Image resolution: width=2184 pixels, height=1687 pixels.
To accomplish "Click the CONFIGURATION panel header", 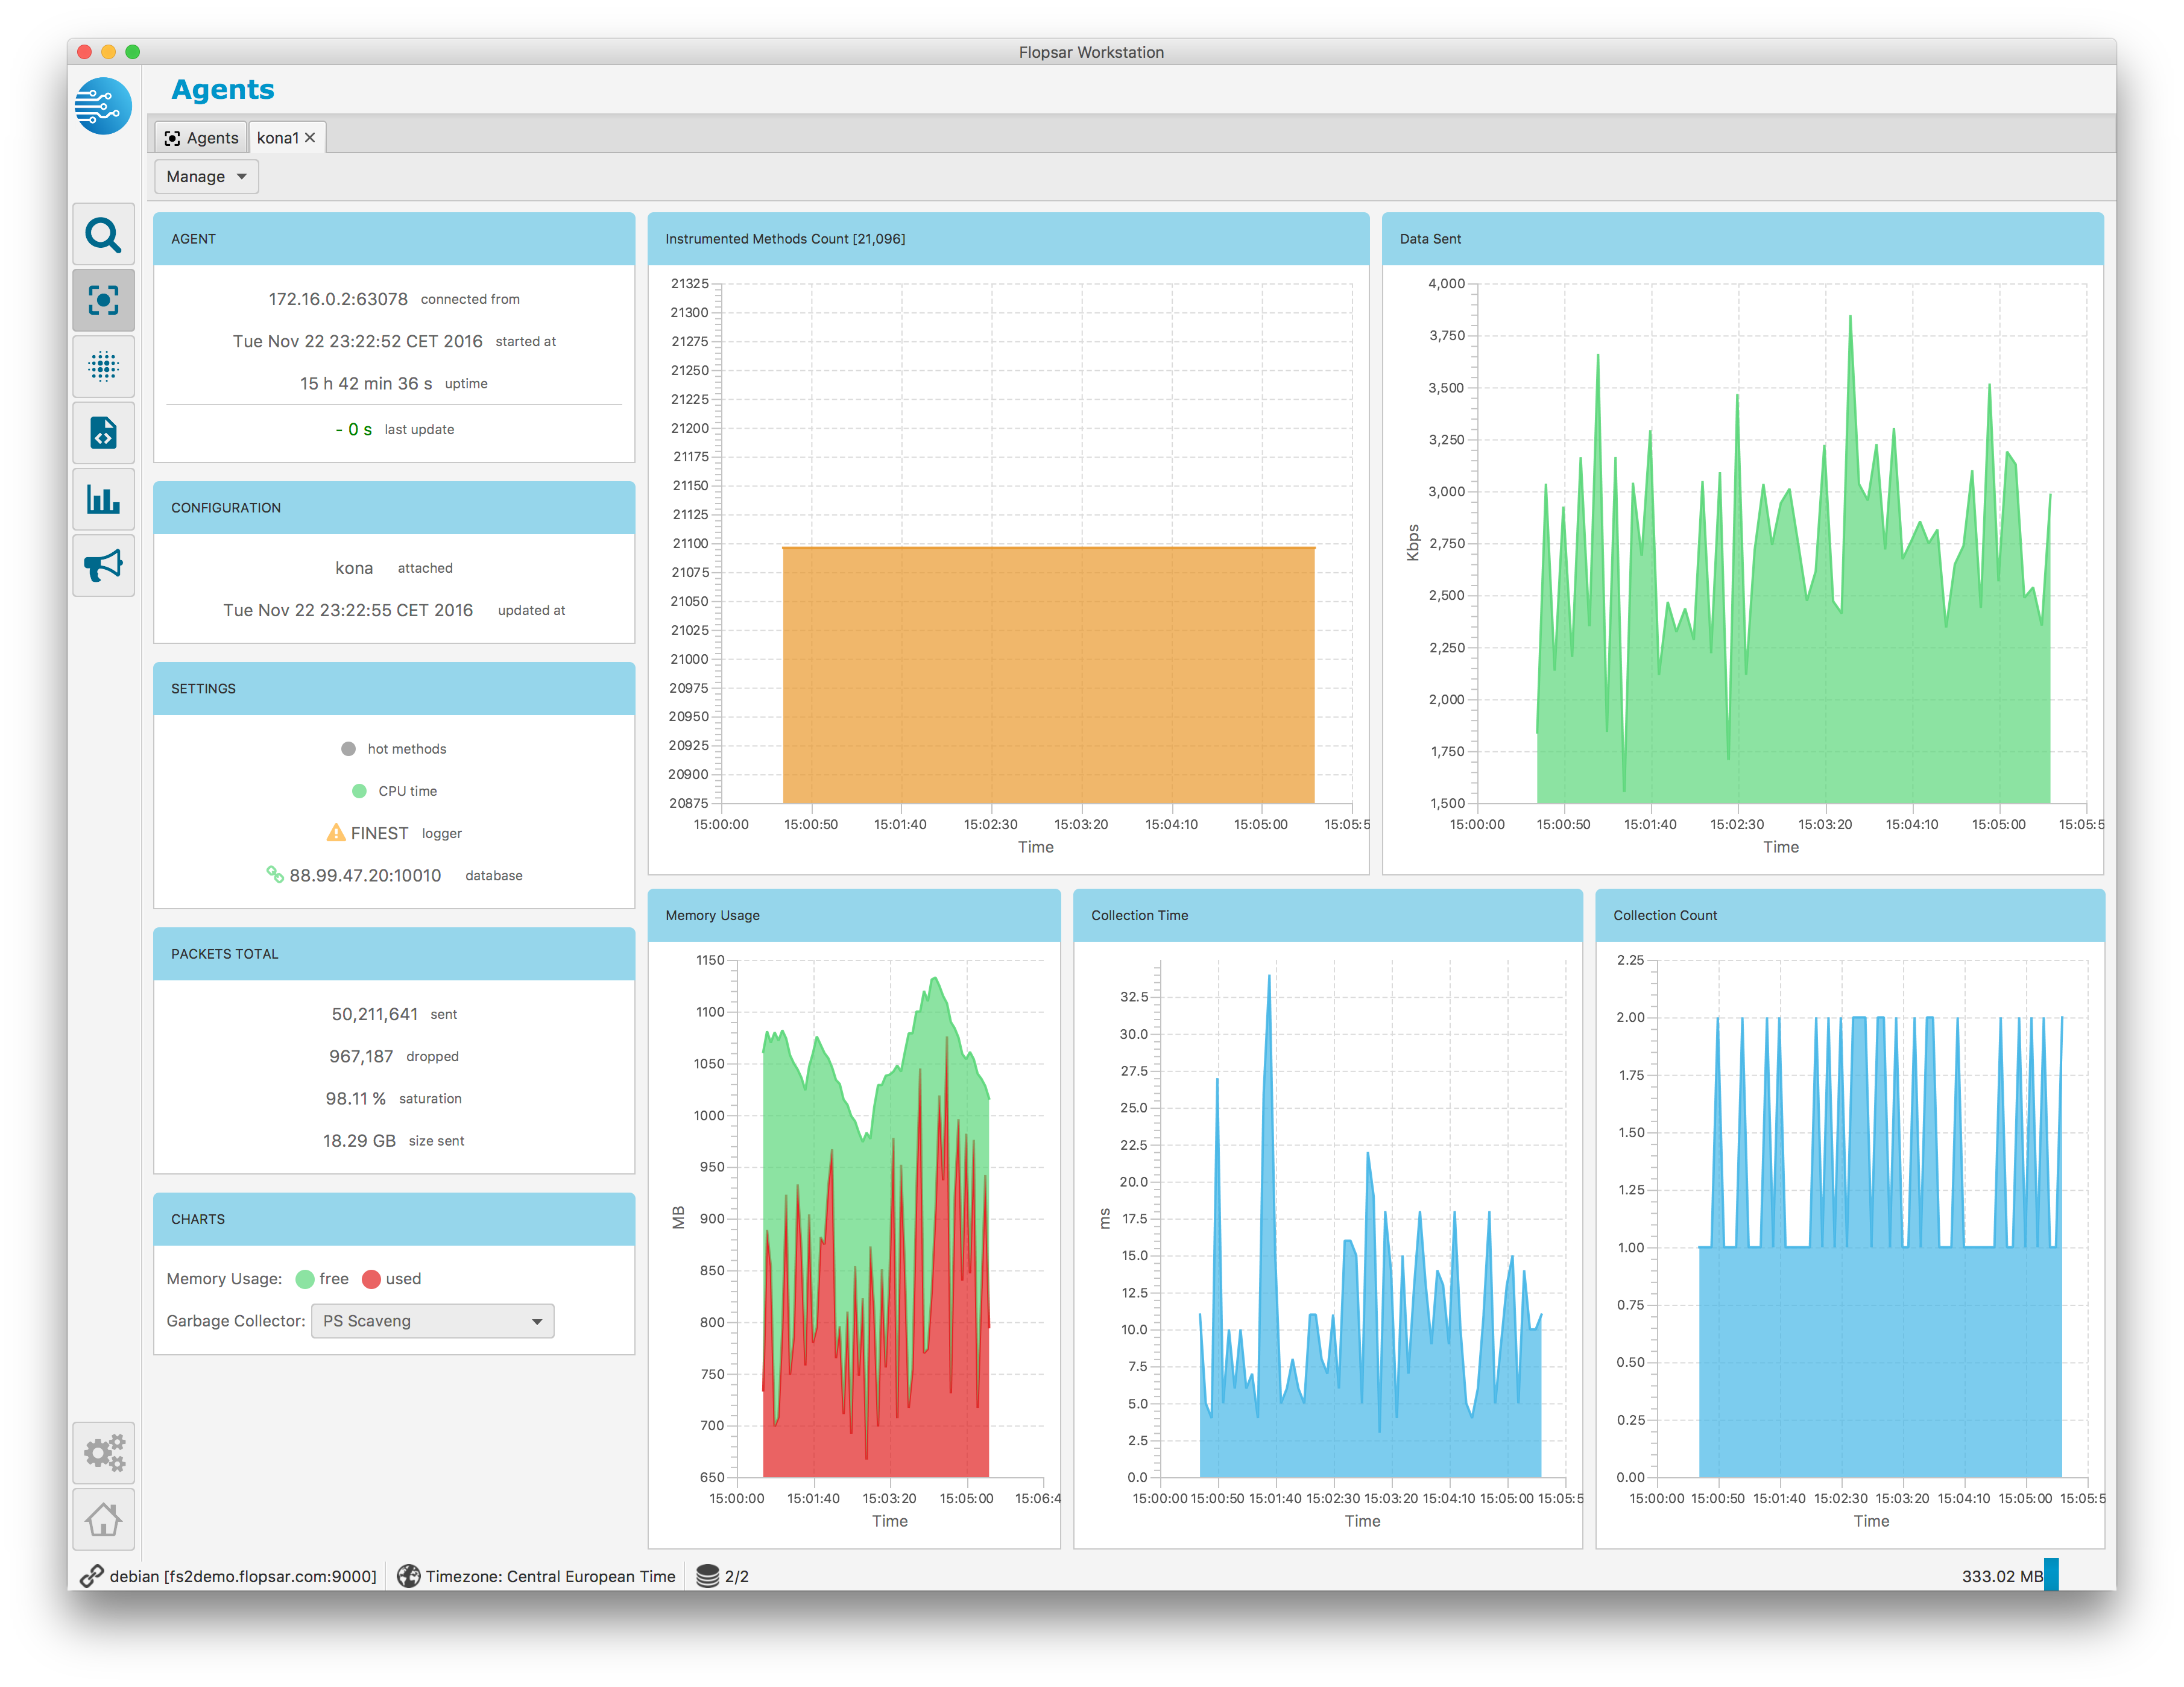I will 394,508.
